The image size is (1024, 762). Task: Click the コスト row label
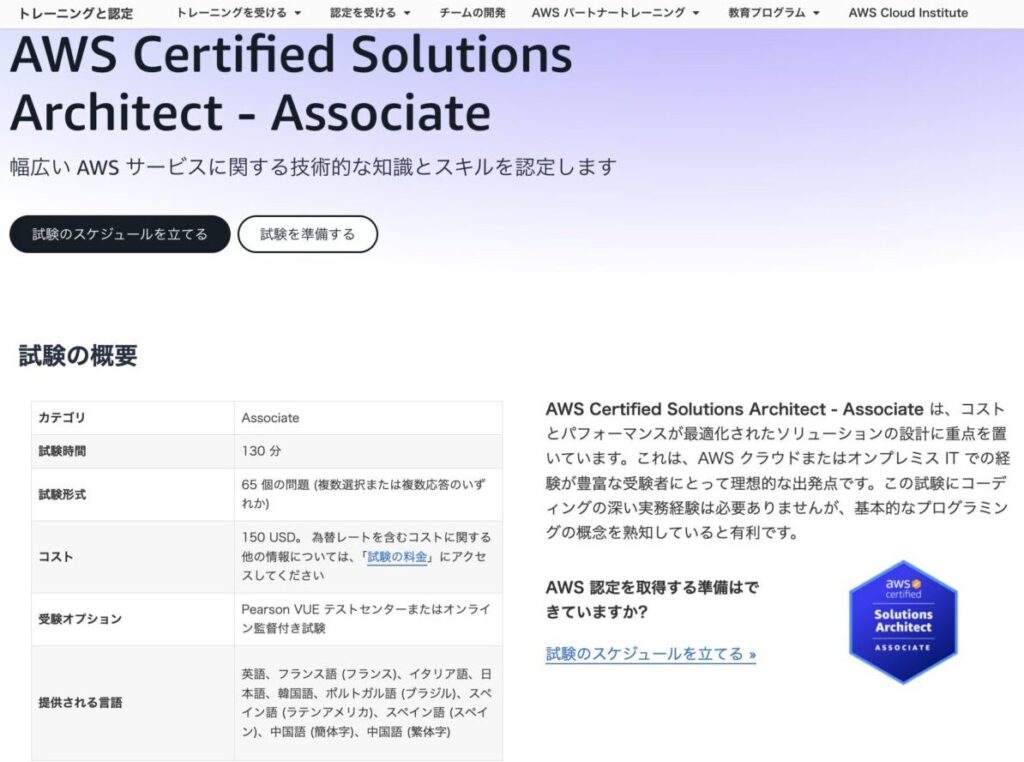click(56, 557)
